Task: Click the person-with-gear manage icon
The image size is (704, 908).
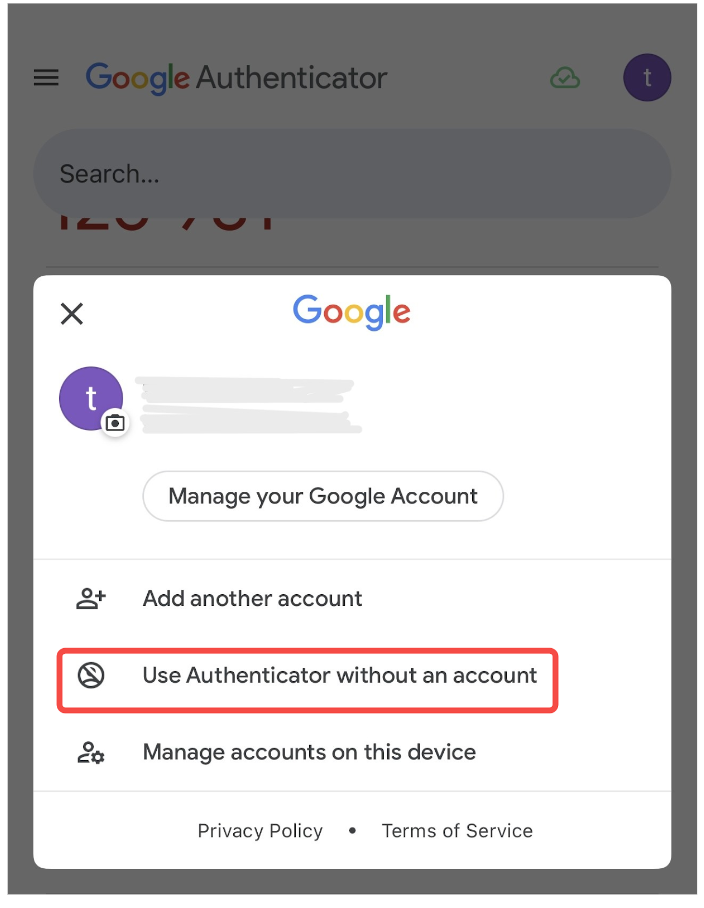Action: 91,752
